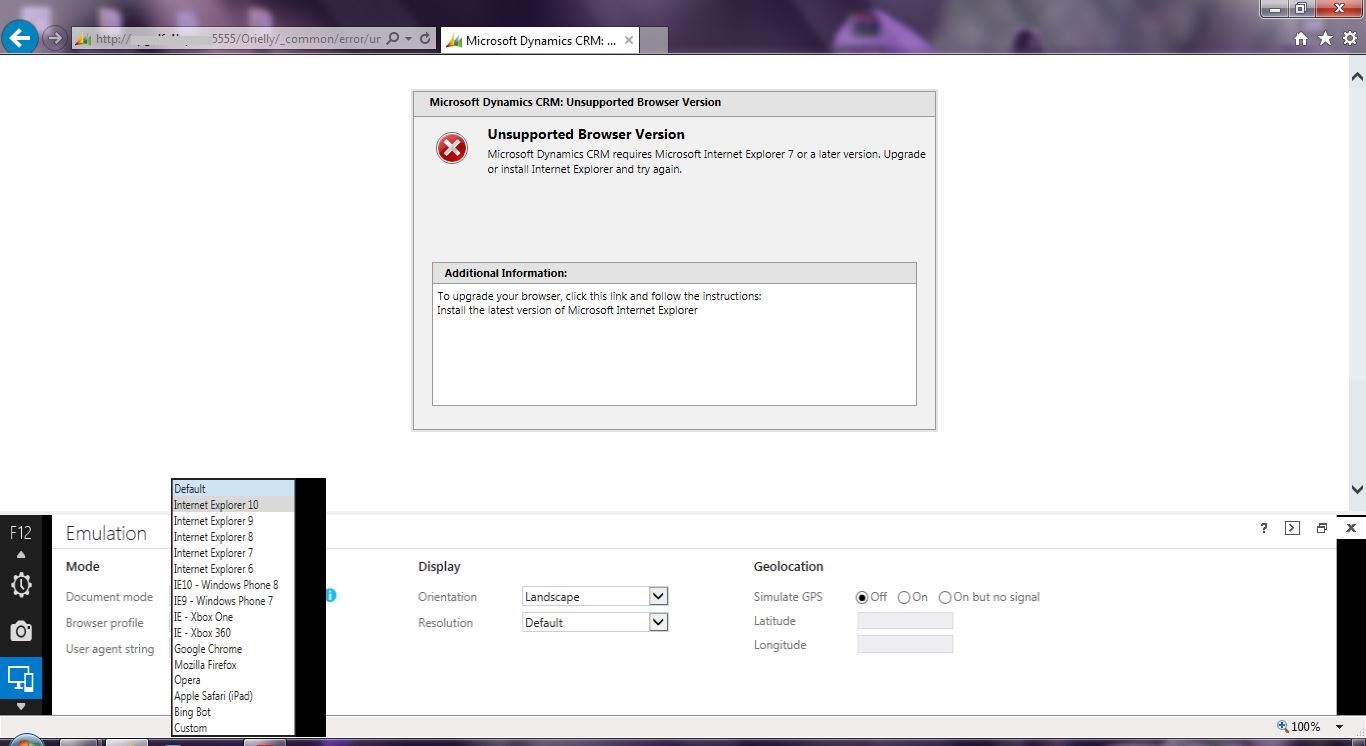Choose IE9 - Windows Phone 7 profile
This screenshot has height=746, width=1366.
tap(233, 601)
